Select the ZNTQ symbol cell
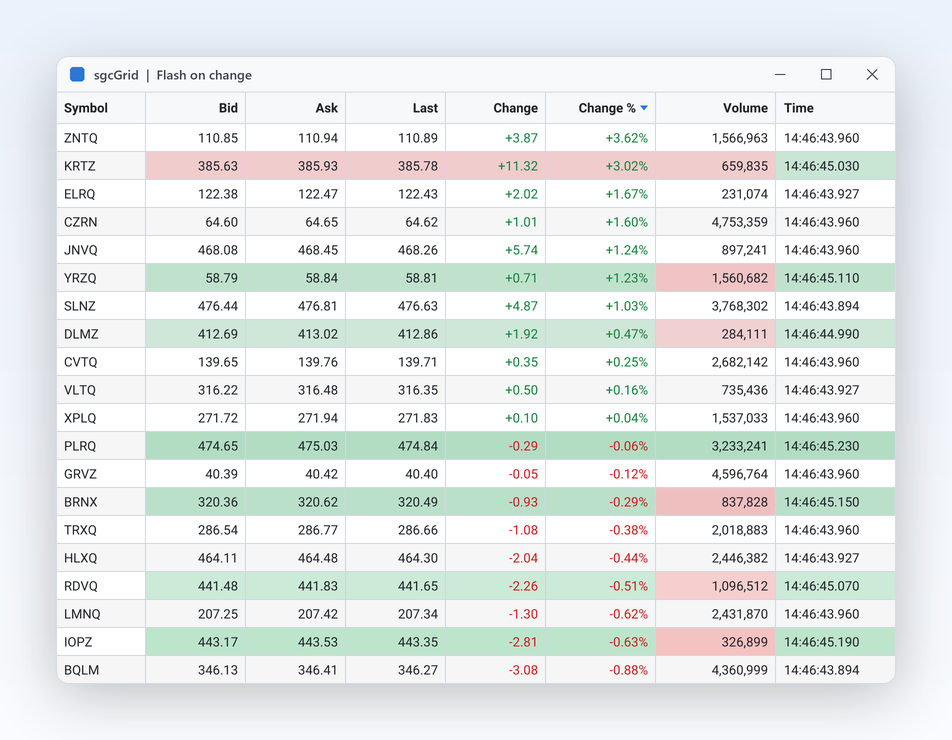Screen dimensions: 952x740 (x=101, y=138)
